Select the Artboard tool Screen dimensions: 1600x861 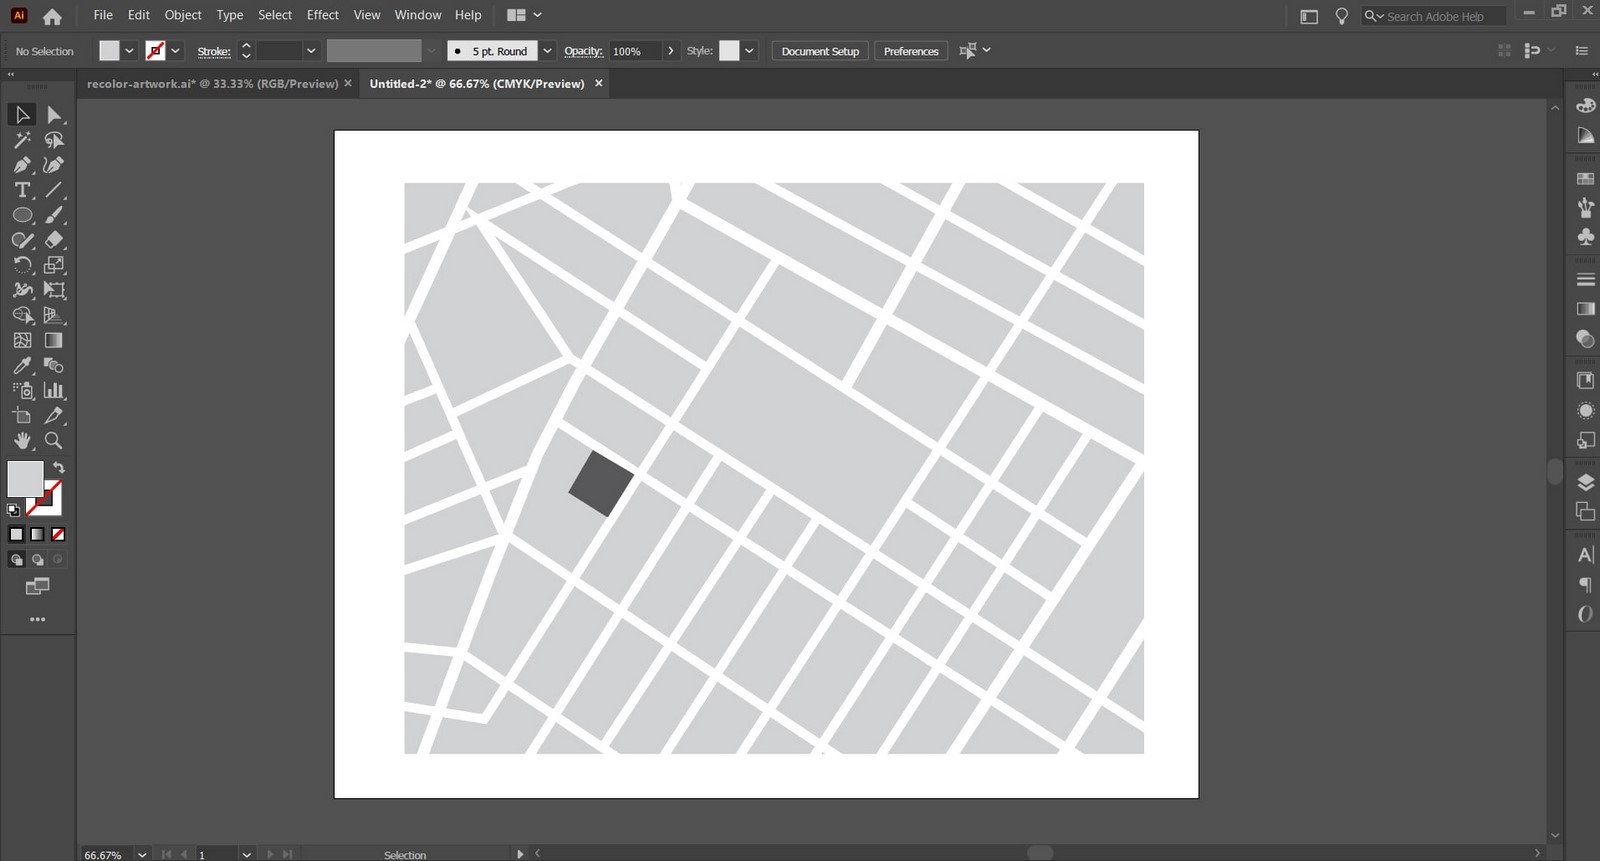click(22, 415)
